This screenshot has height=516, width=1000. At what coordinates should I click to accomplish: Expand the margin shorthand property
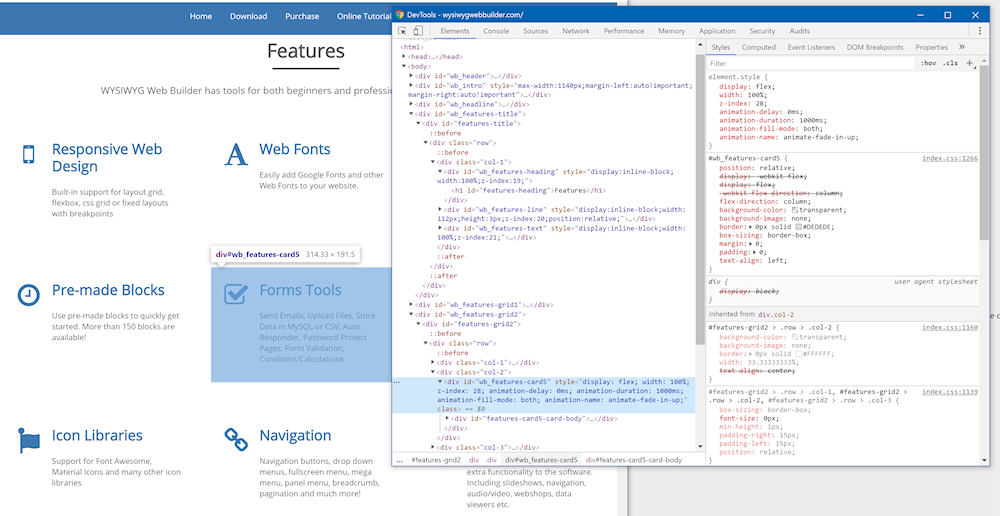coord(750,244)
